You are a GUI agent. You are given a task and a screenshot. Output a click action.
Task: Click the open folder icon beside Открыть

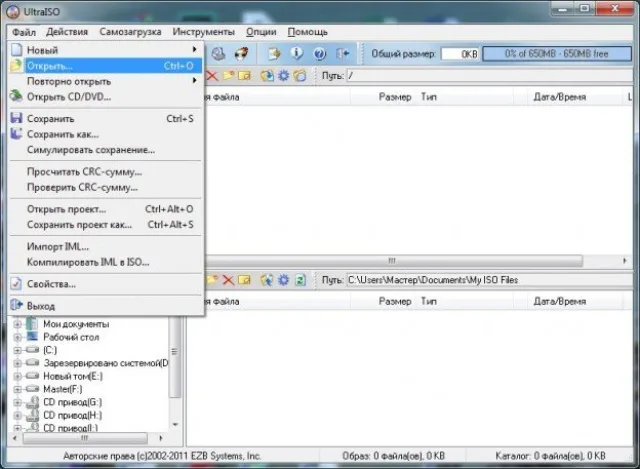pos(16,65)
